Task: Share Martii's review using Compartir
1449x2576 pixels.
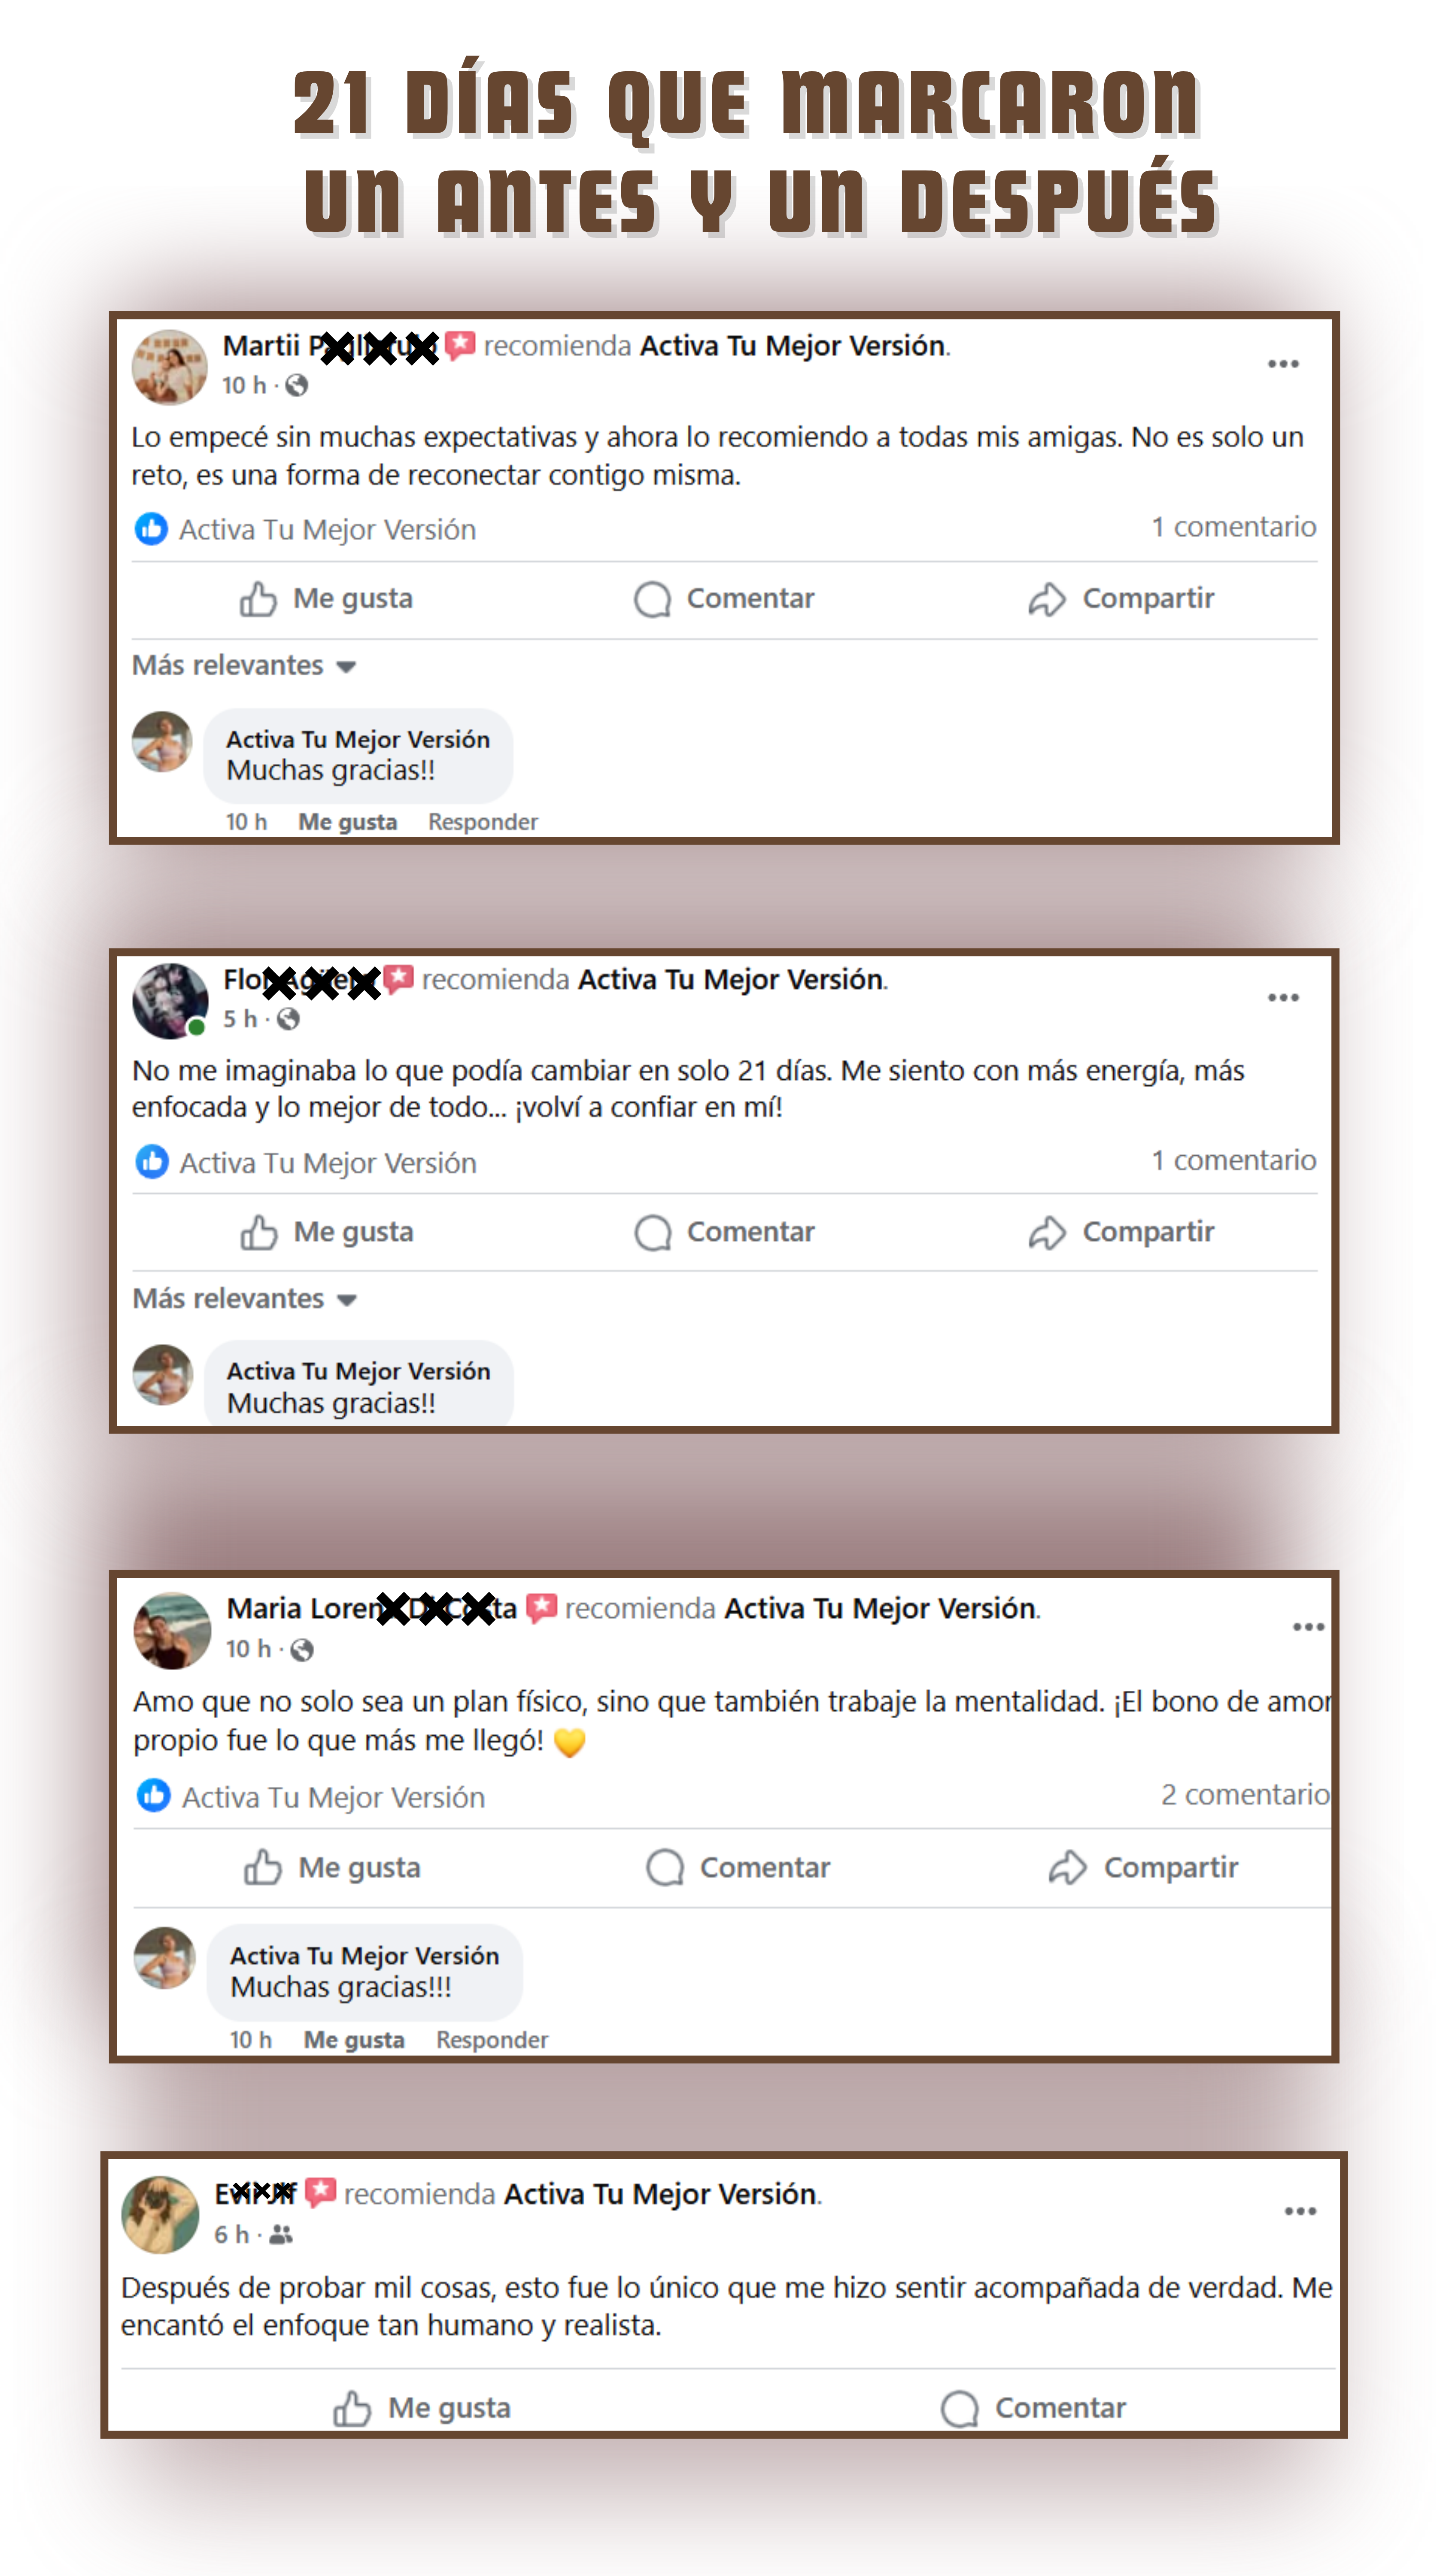Action: pos(1121,599)
